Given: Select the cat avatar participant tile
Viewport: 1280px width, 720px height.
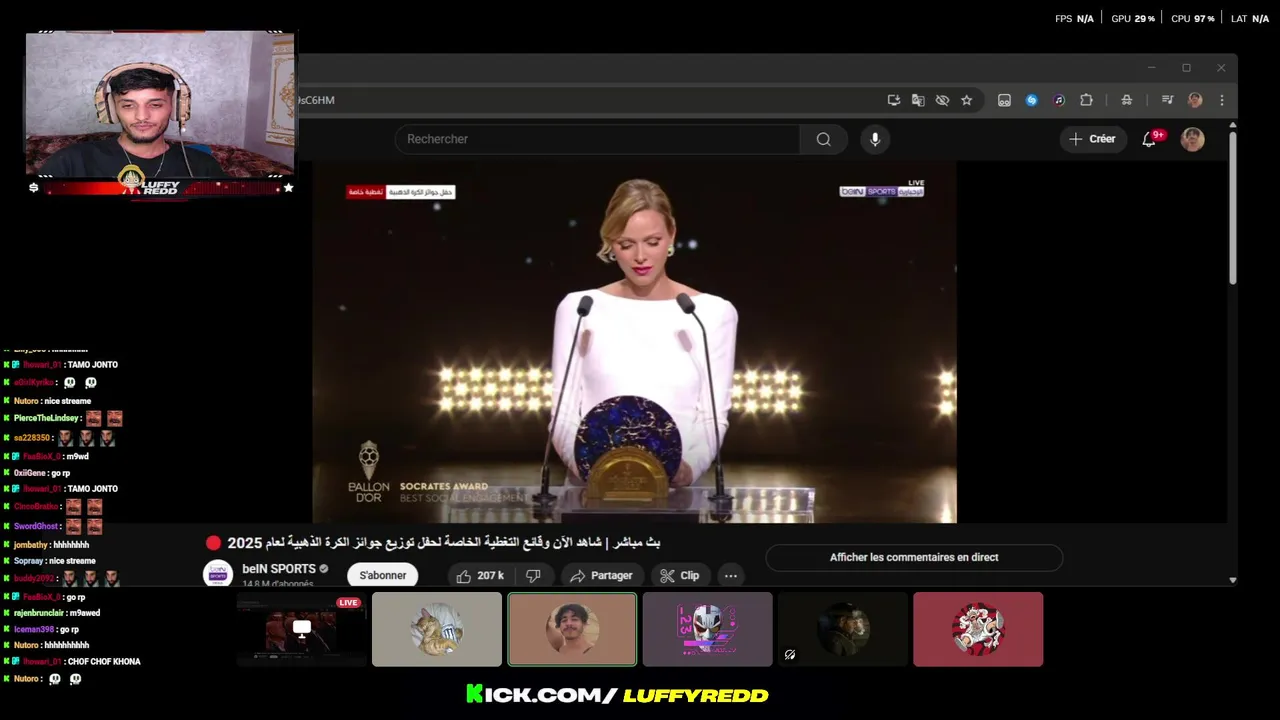Looking at the screenshot, I should pyautogui.click(x=437, y=629).
